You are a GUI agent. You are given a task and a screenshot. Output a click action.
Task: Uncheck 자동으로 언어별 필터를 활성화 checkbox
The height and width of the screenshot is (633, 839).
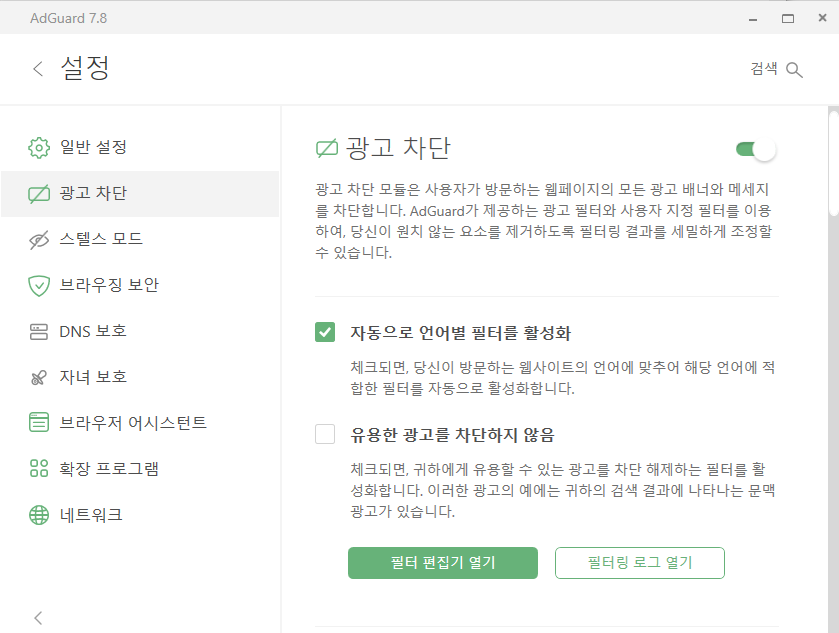325,332
